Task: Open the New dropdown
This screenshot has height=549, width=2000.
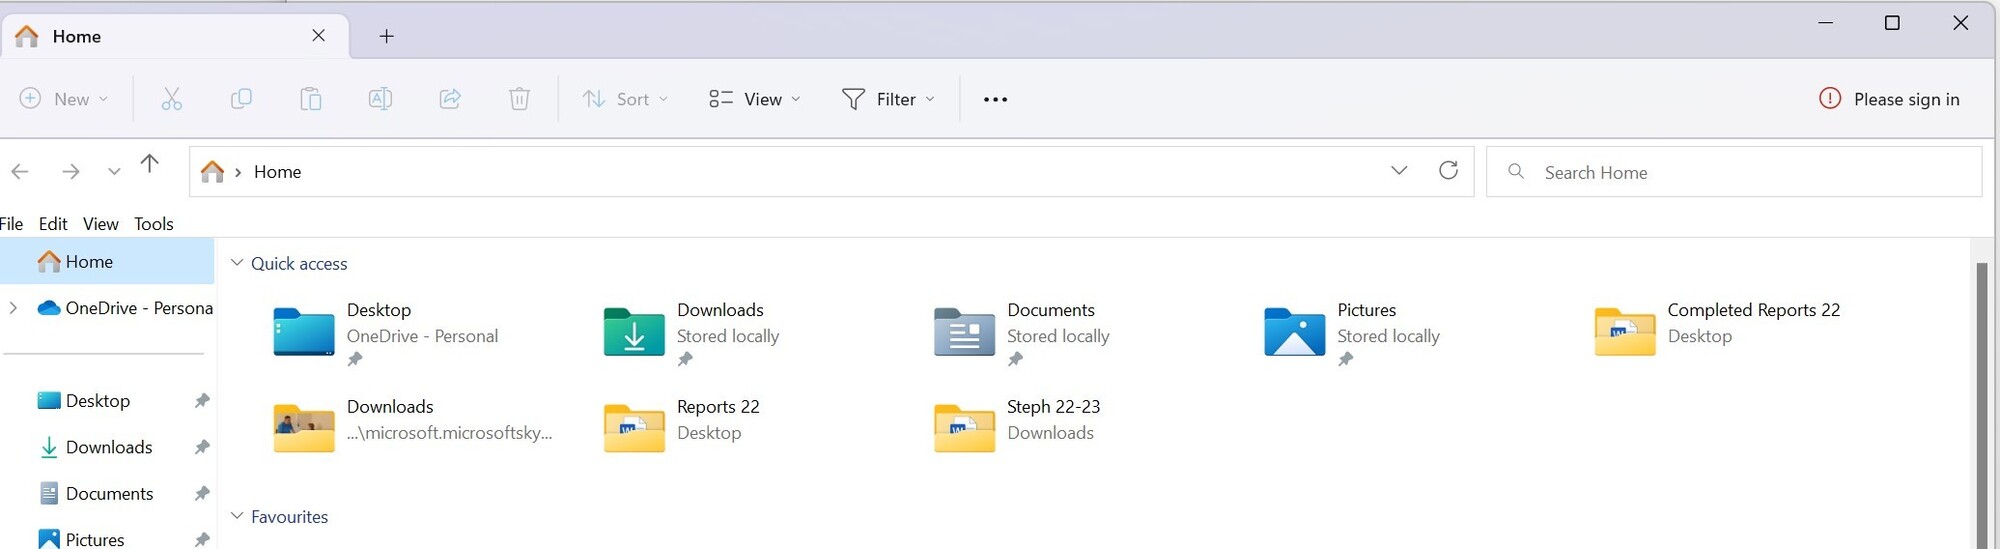Action: point(64,99)
